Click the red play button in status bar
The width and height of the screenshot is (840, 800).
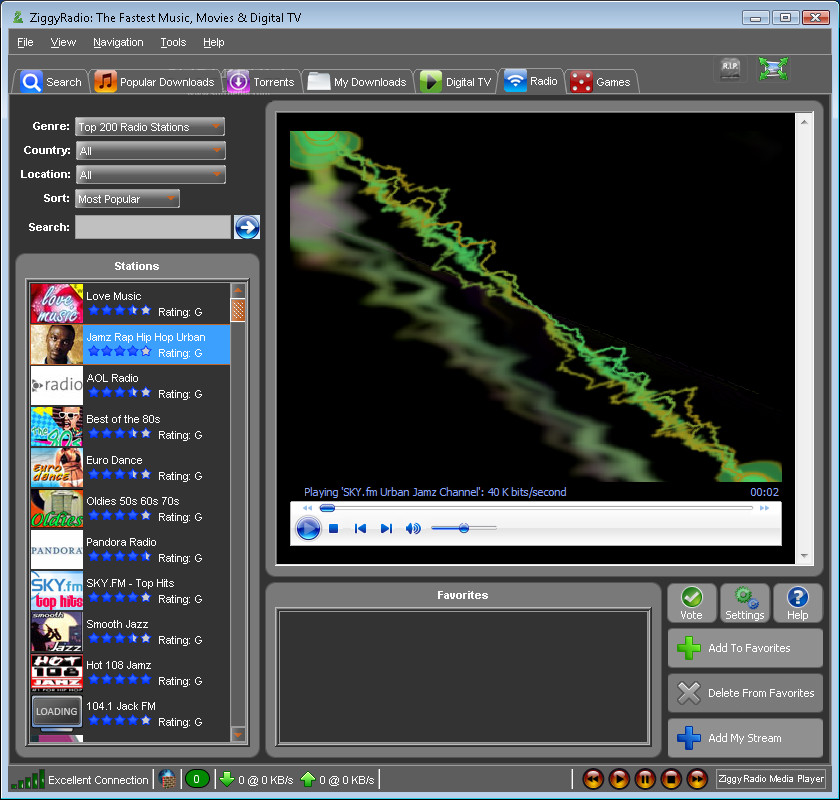(619, 779)
